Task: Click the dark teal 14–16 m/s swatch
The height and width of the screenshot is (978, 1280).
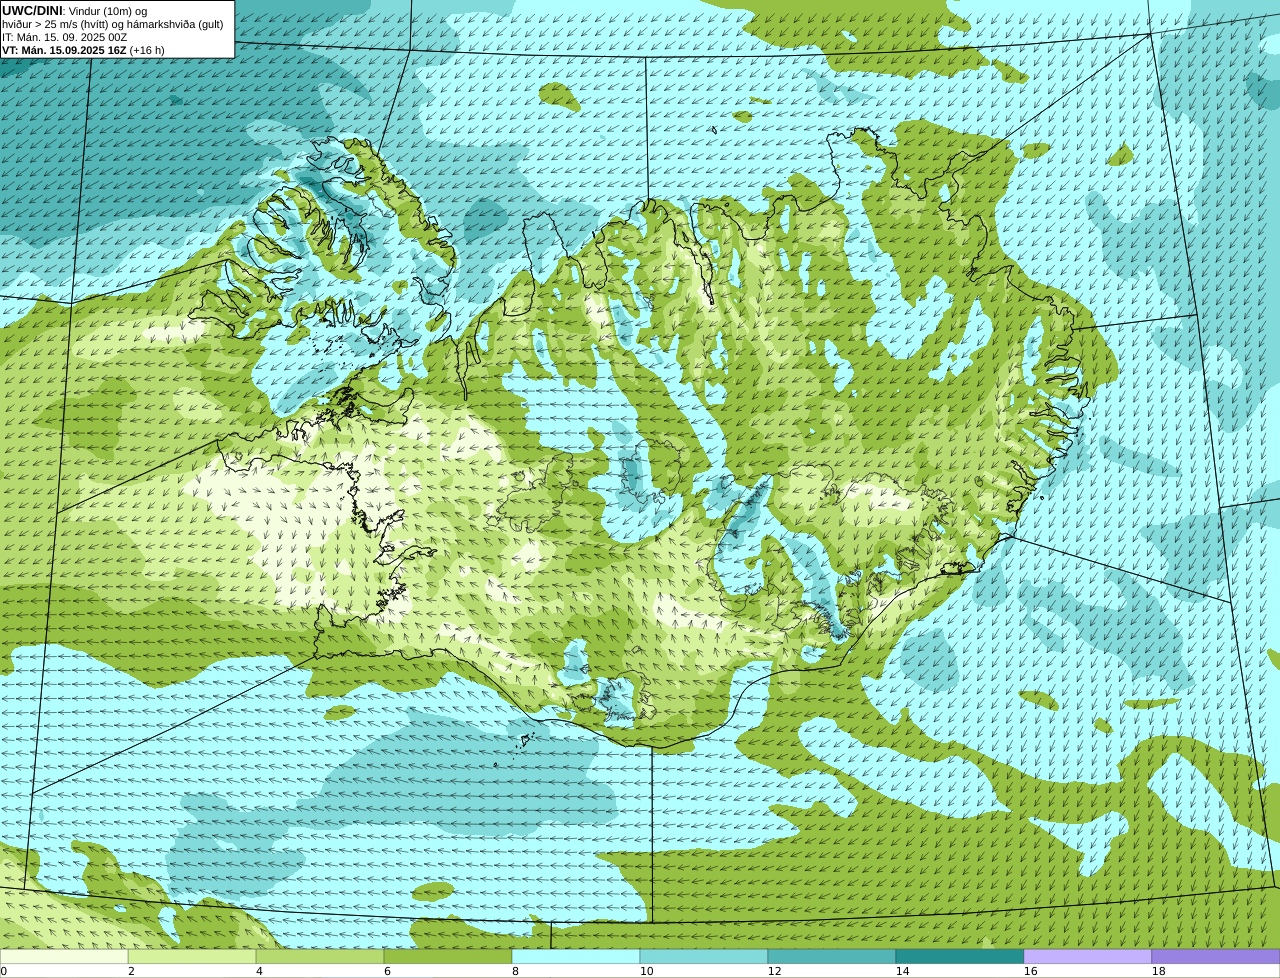Action: tap(960, 956)
